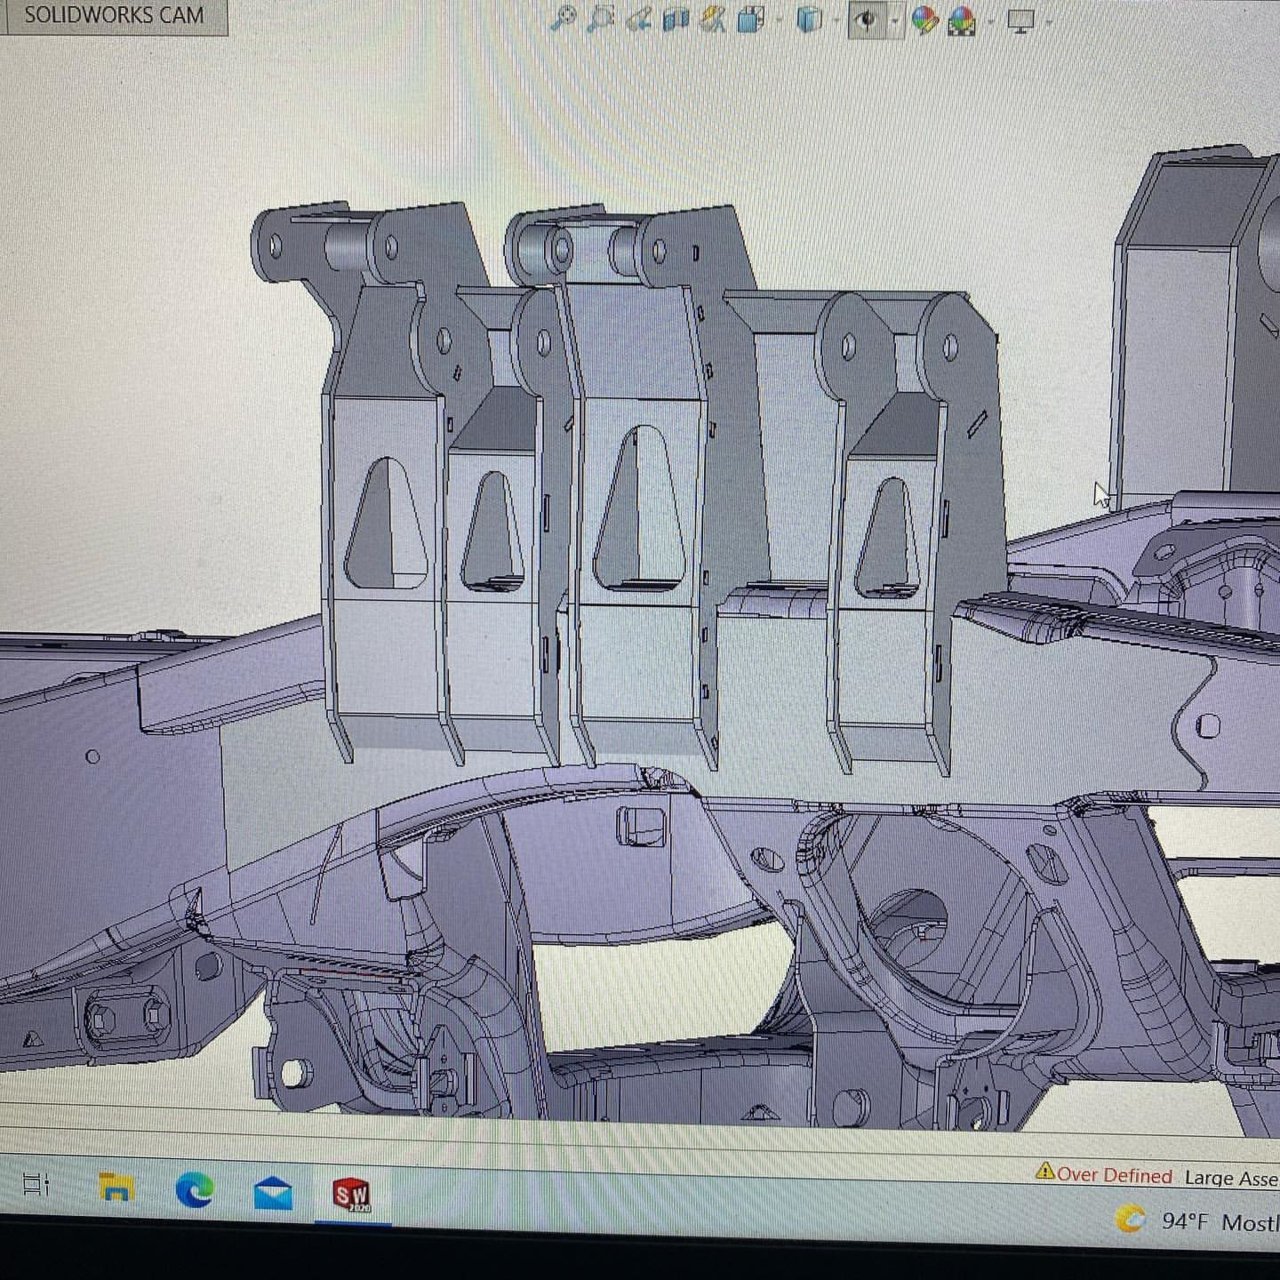Click the SOLIDWORKS 2020 taskbar icon

point(351,1195)
